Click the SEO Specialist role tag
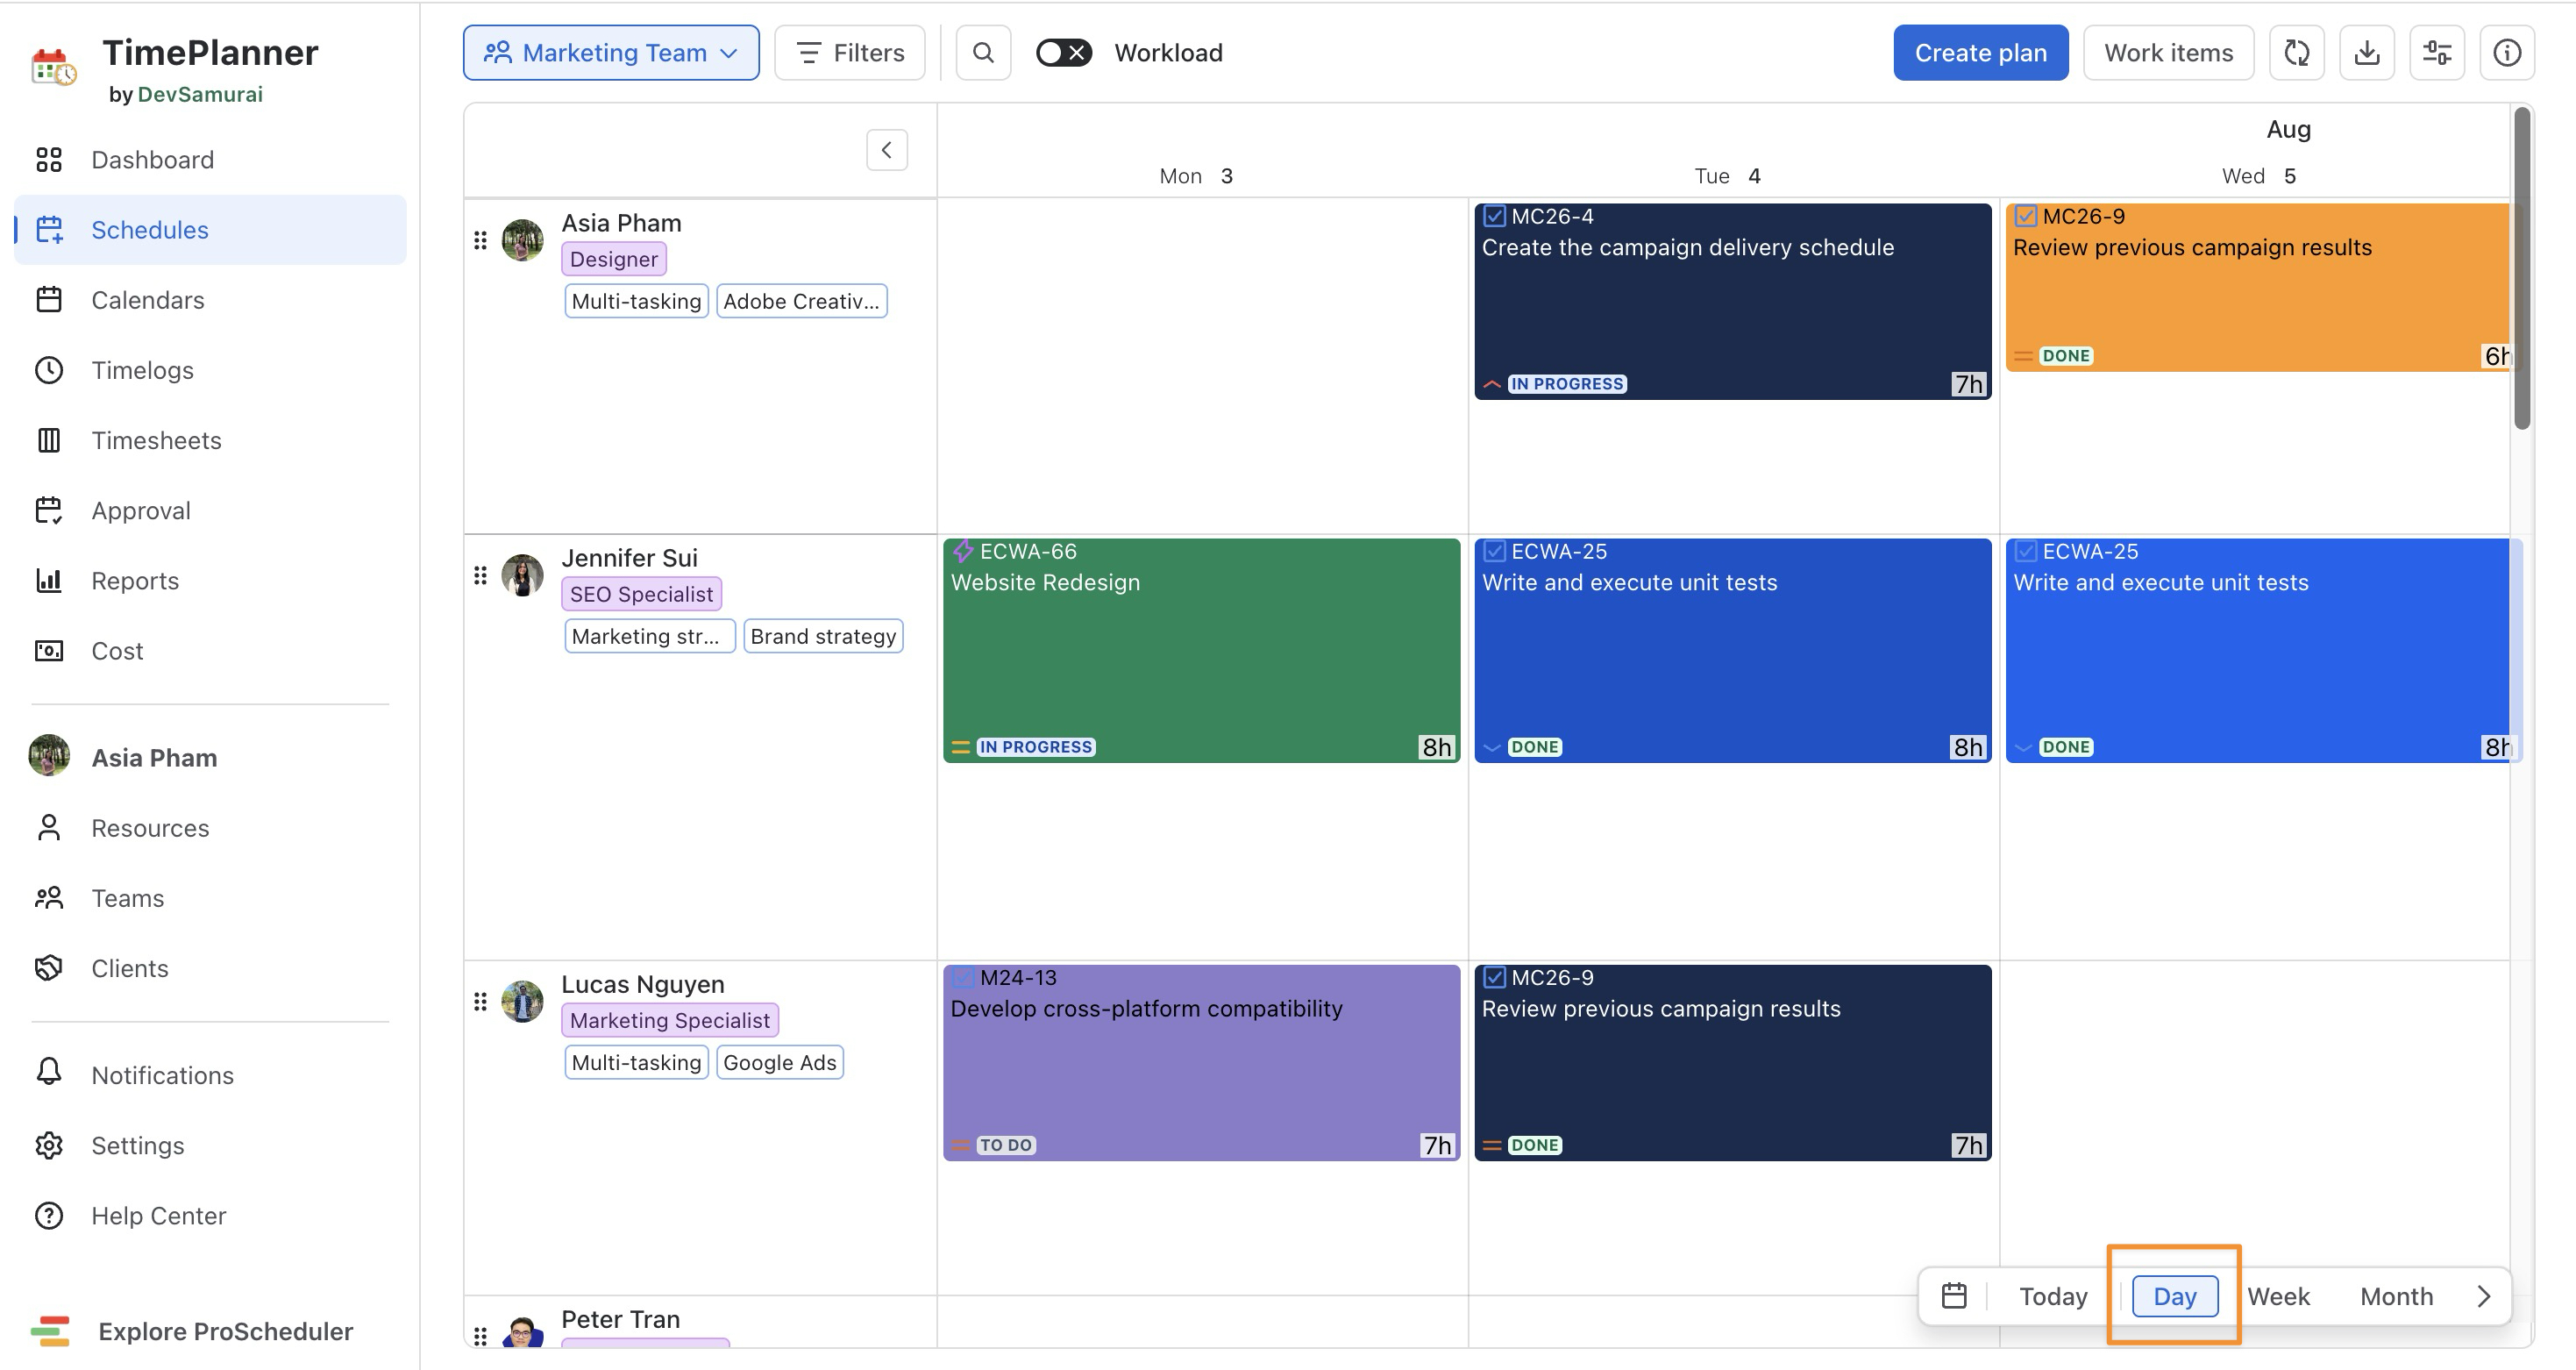Image resolution: width=2576 pixels, height=1370 pixels. (x=641, y=594)
